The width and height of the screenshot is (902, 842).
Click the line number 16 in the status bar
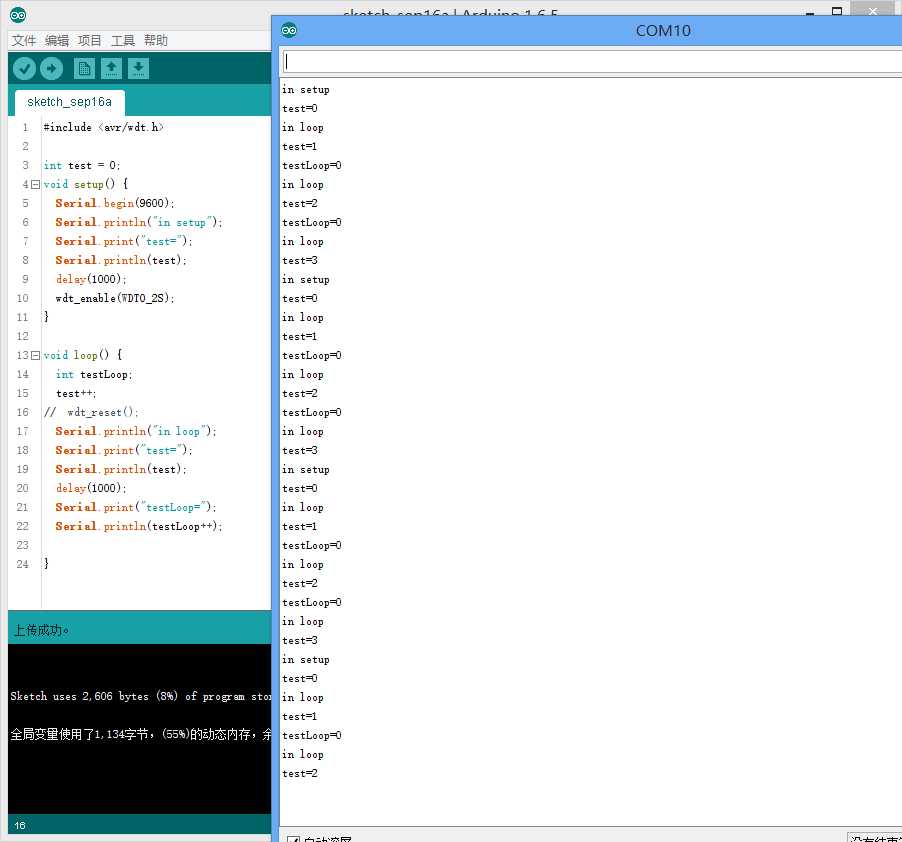(x=20, y=825)
